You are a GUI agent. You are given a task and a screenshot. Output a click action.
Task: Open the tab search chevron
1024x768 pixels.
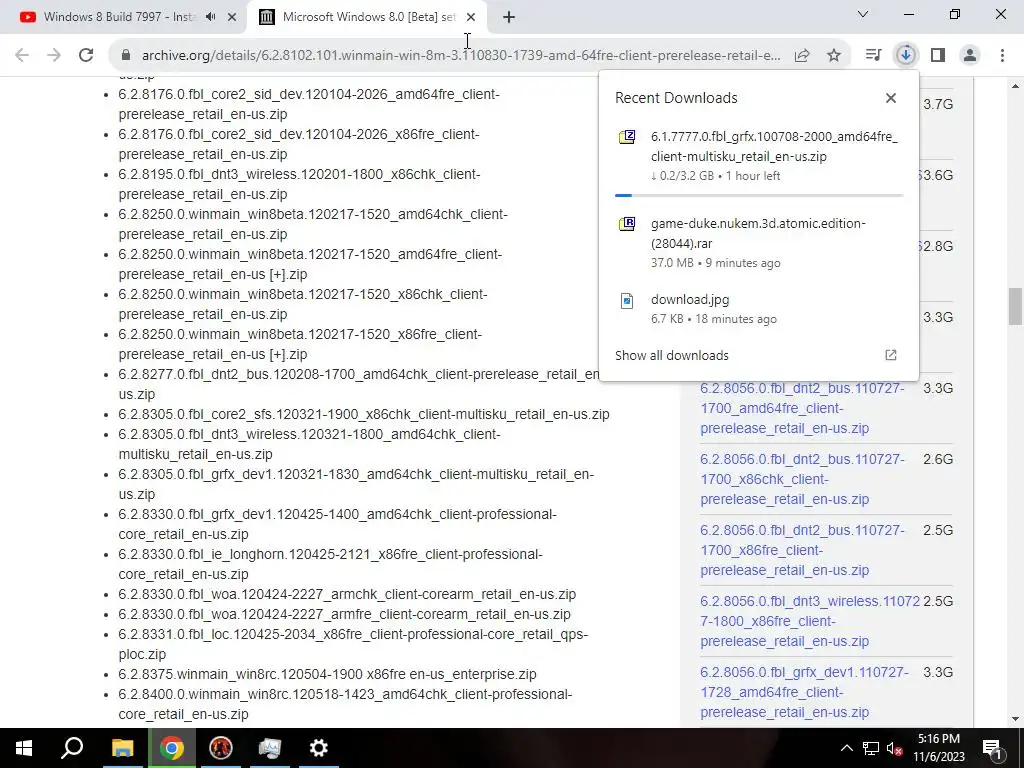click(863, 14)
